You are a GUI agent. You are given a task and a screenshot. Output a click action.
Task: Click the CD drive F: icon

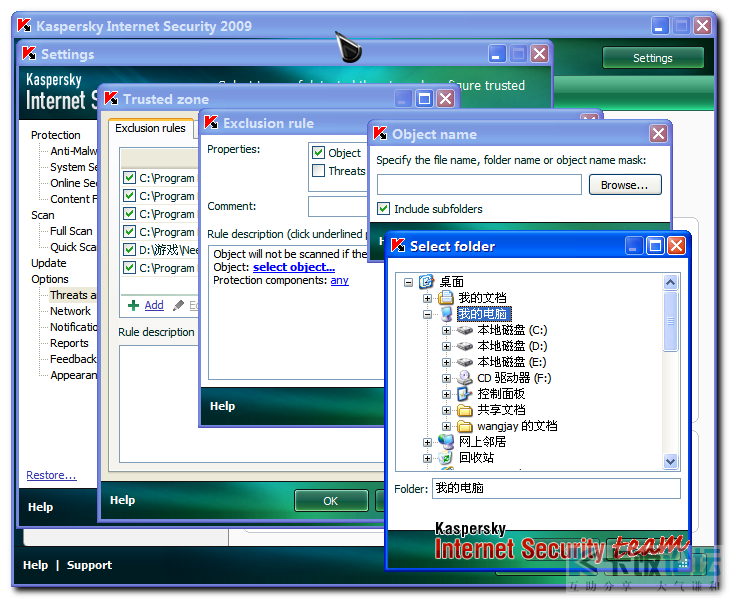click(x=464, y=378)
